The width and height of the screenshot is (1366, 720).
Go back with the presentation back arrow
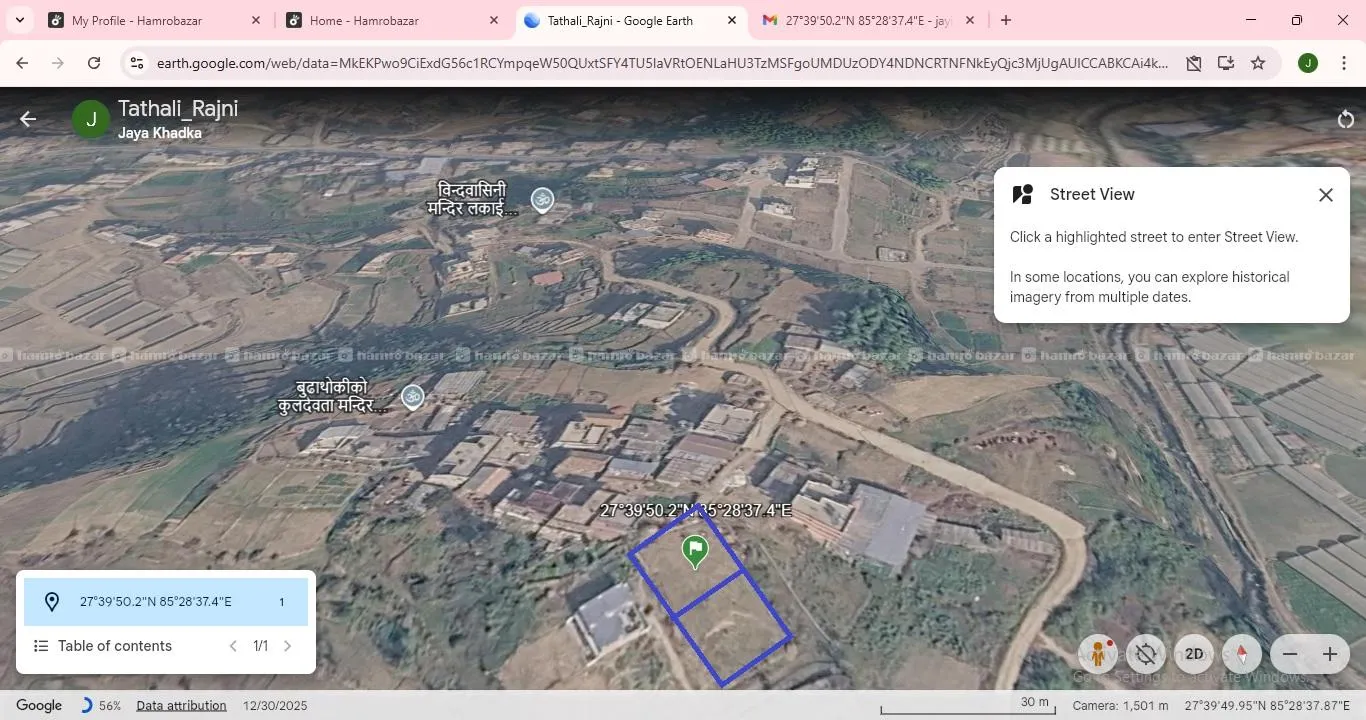[28, 119]
